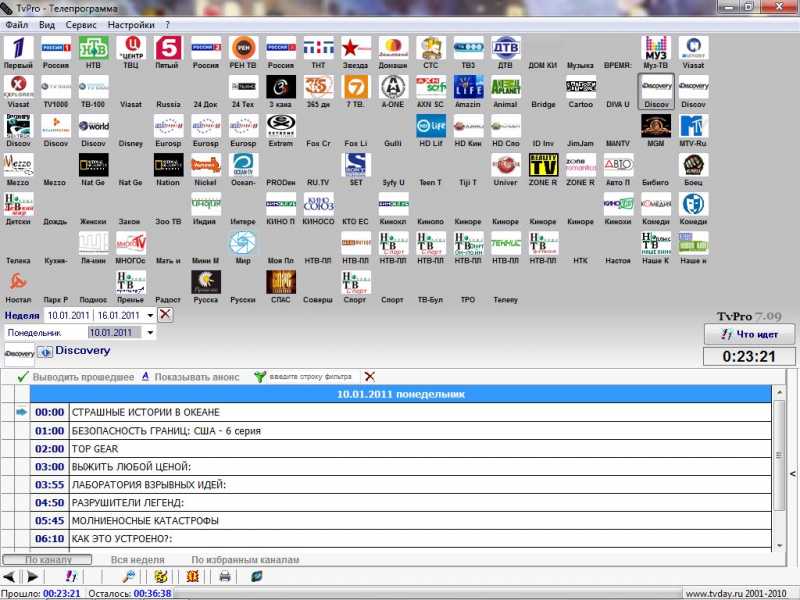Toggle Показывать анонс option
This screenshot has width=800, height=600.
click(190, 377)
